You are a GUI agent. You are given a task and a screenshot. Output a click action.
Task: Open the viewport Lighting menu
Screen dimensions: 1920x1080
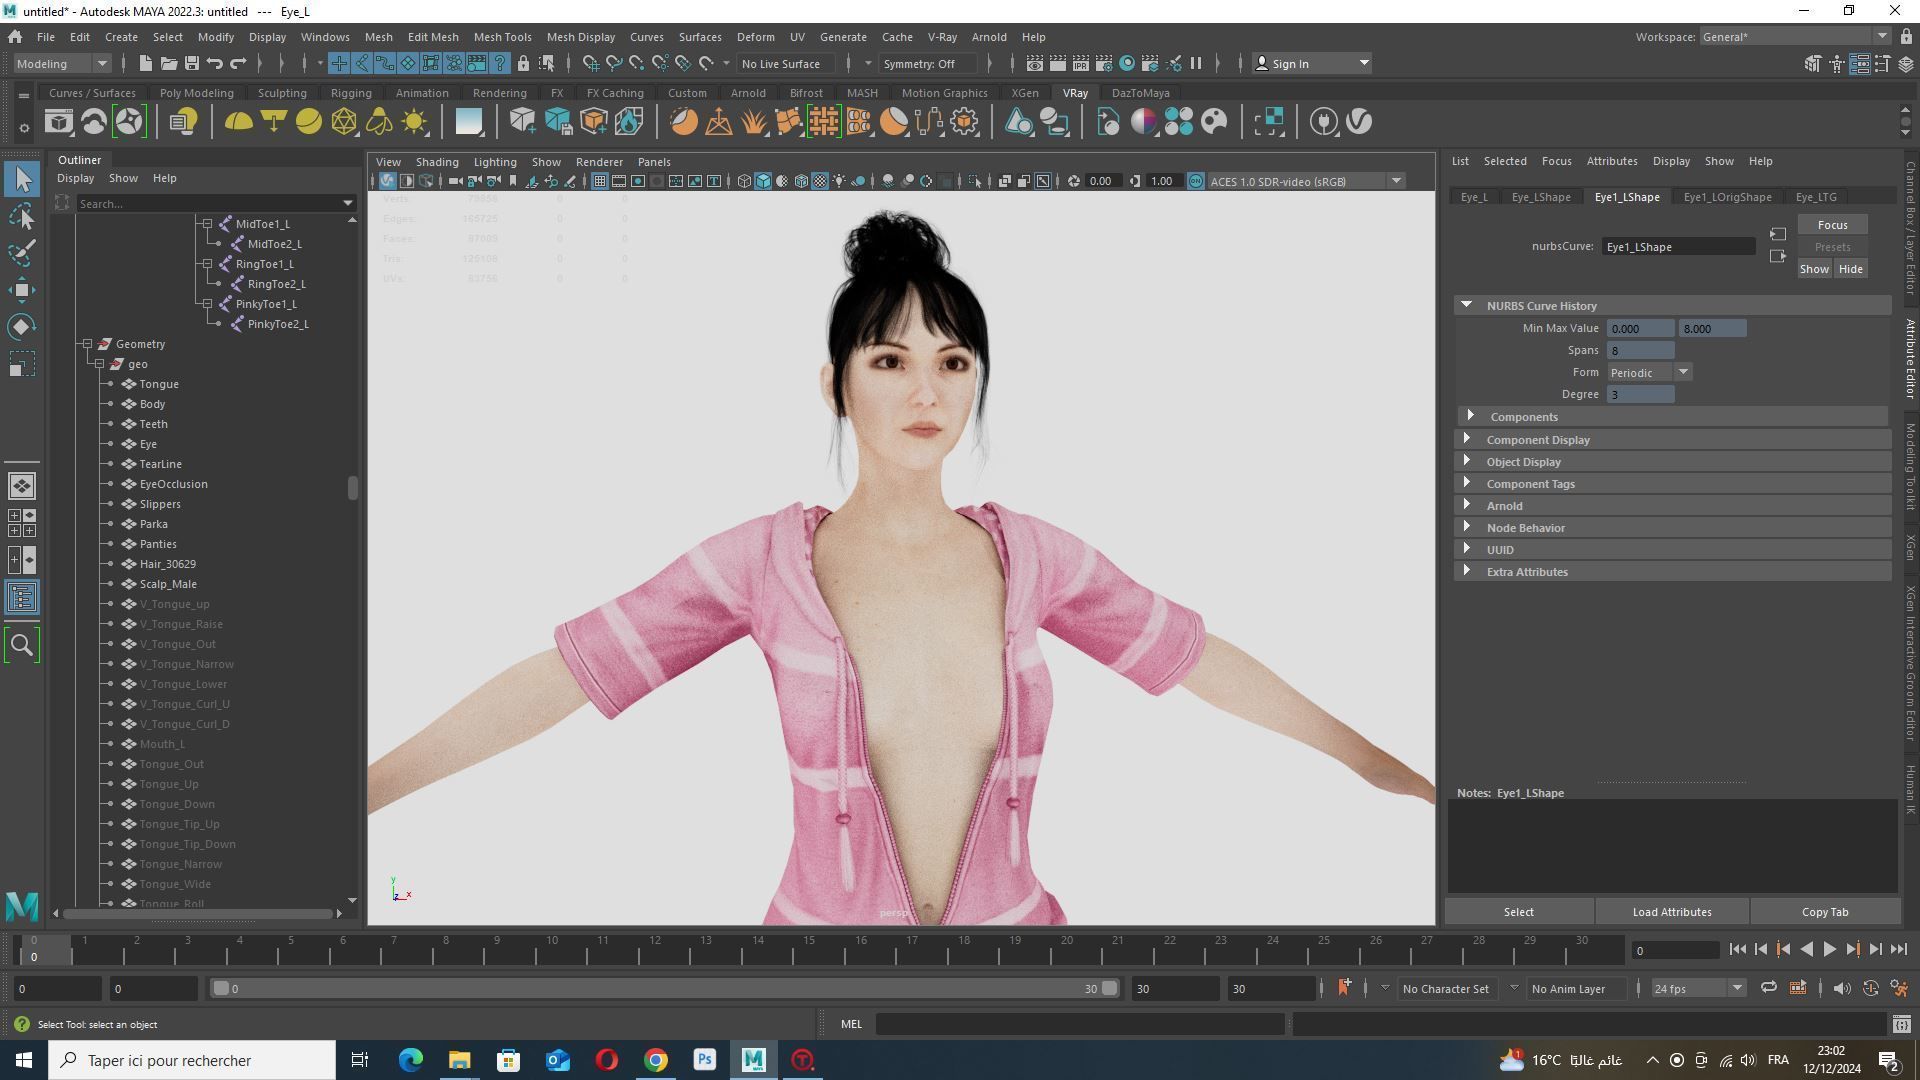coord(494,162)
